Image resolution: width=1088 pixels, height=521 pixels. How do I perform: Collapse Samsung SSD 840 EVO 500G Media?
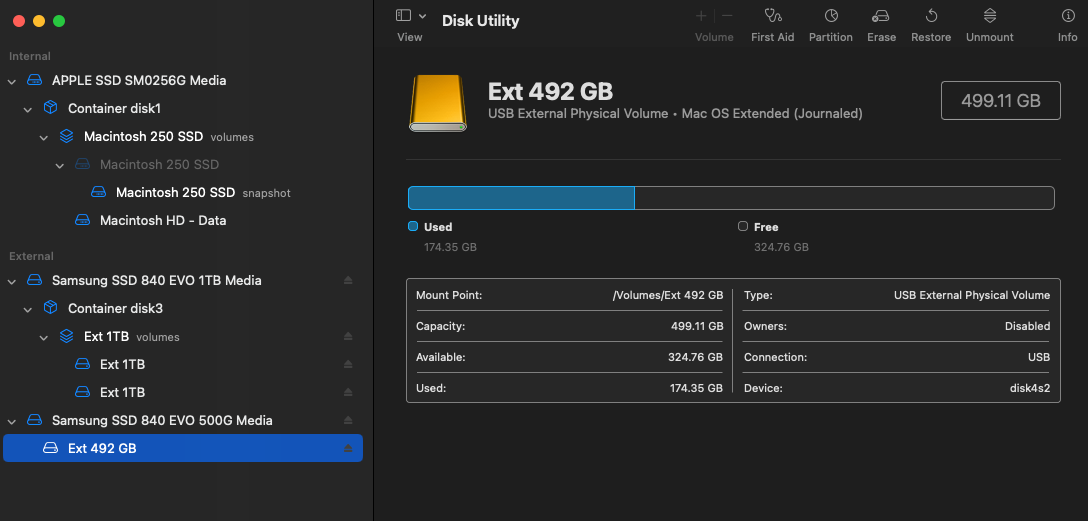pyautogui.click(x=12, y=420)
